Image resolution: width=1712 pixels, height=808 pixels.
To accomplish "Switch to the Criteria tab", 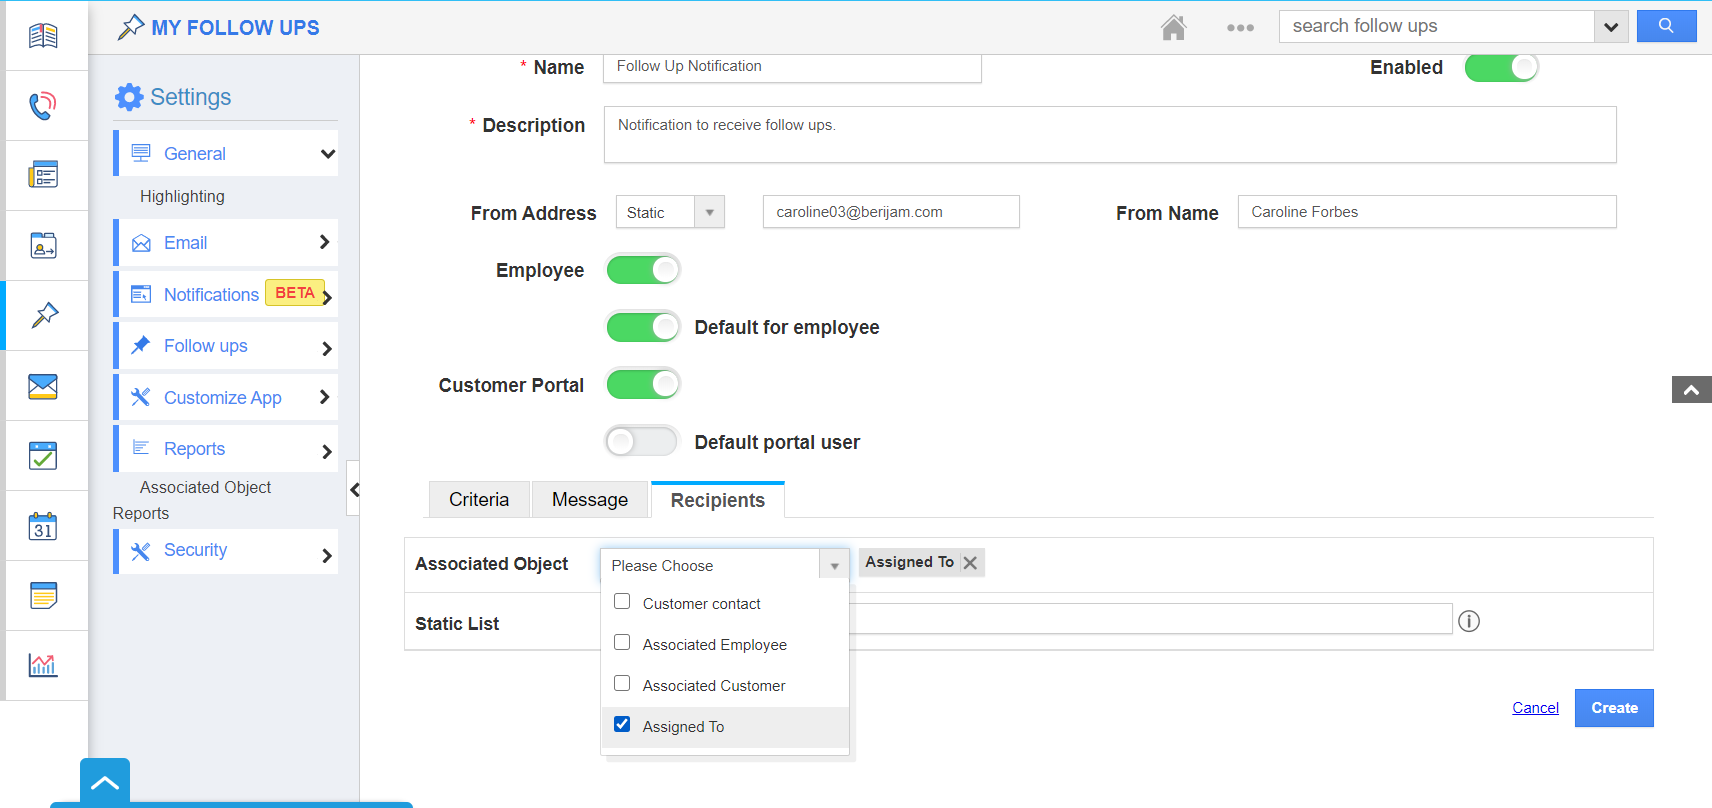I will tap(479, 500).
